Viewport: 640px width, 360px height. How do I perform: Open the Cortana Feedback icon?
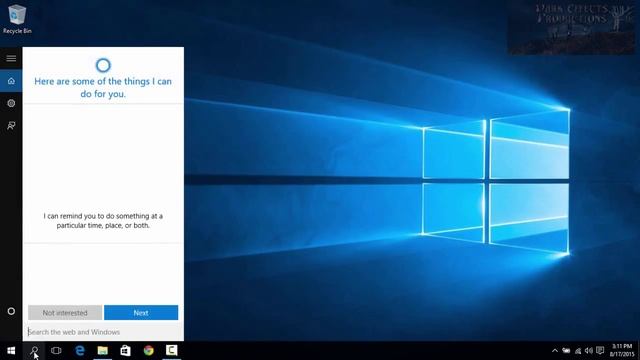point(11,125)
